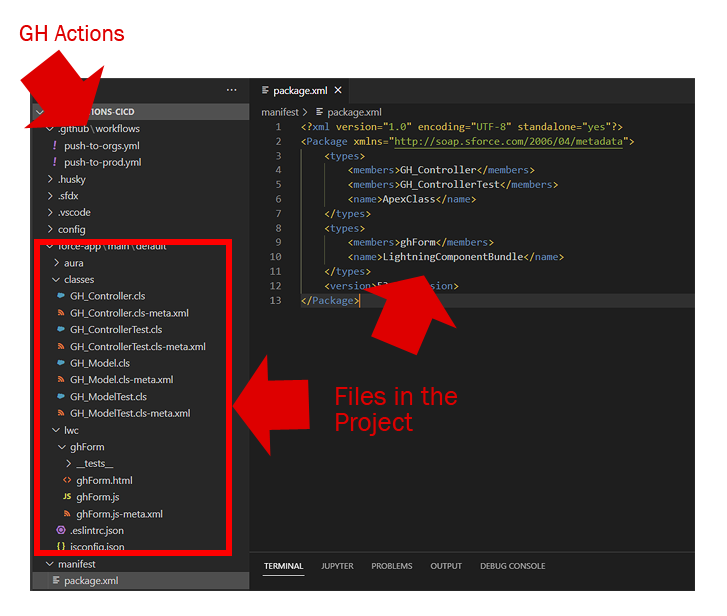This screenshot has height=616, width=727.
Task: Open GH_ModelTest.cls-meta.xml file
Action: pos(130,413)
